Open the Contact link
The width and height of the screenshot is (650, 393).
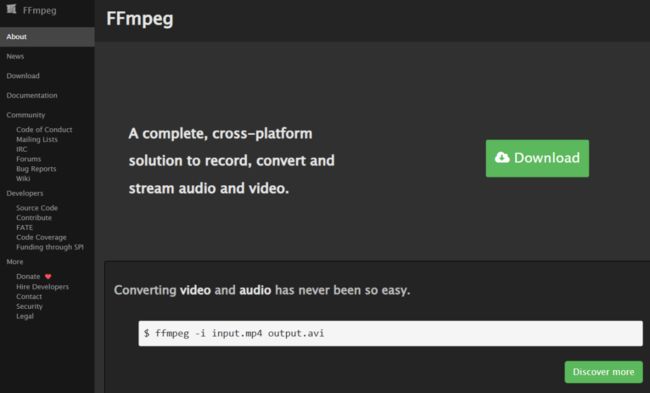pos(29,296)
